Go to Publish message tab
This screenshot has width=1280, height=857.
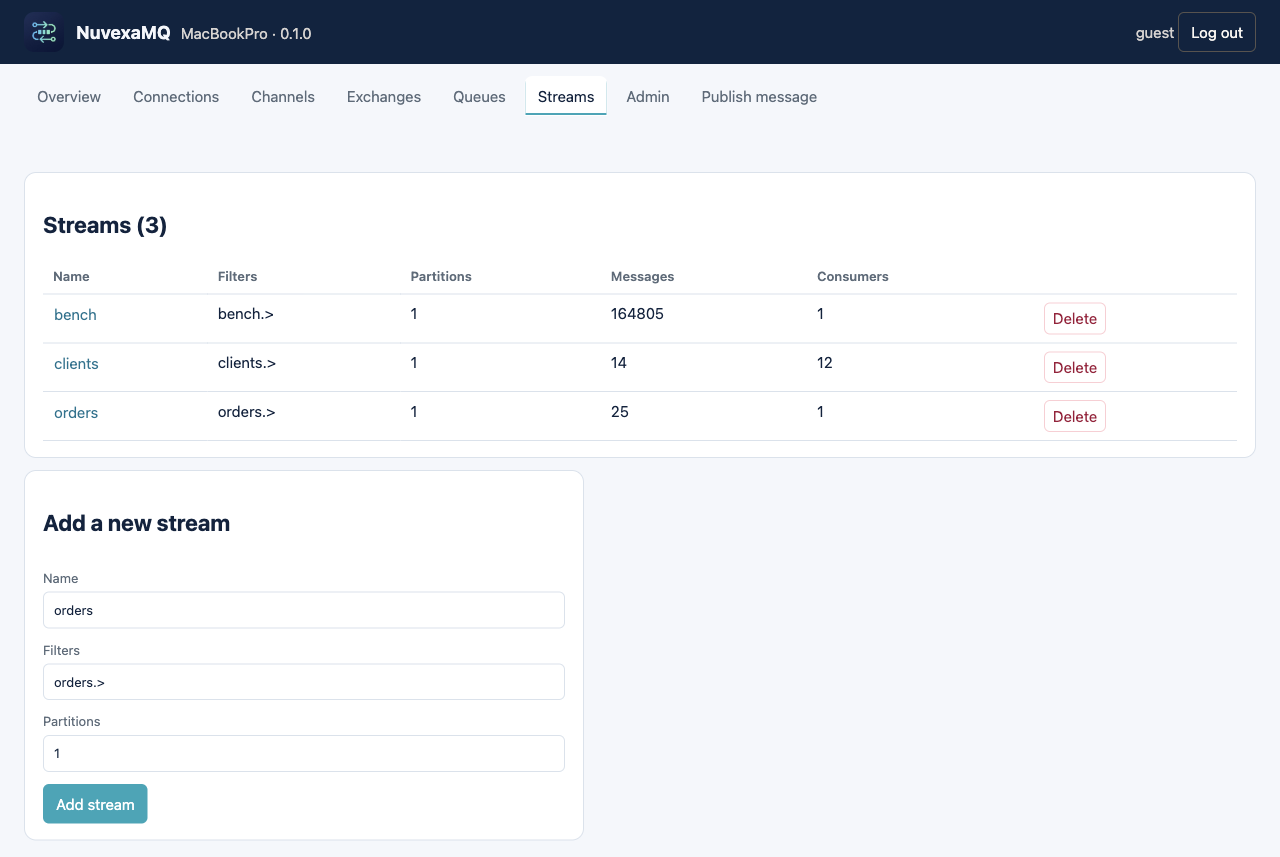point(759,97)
